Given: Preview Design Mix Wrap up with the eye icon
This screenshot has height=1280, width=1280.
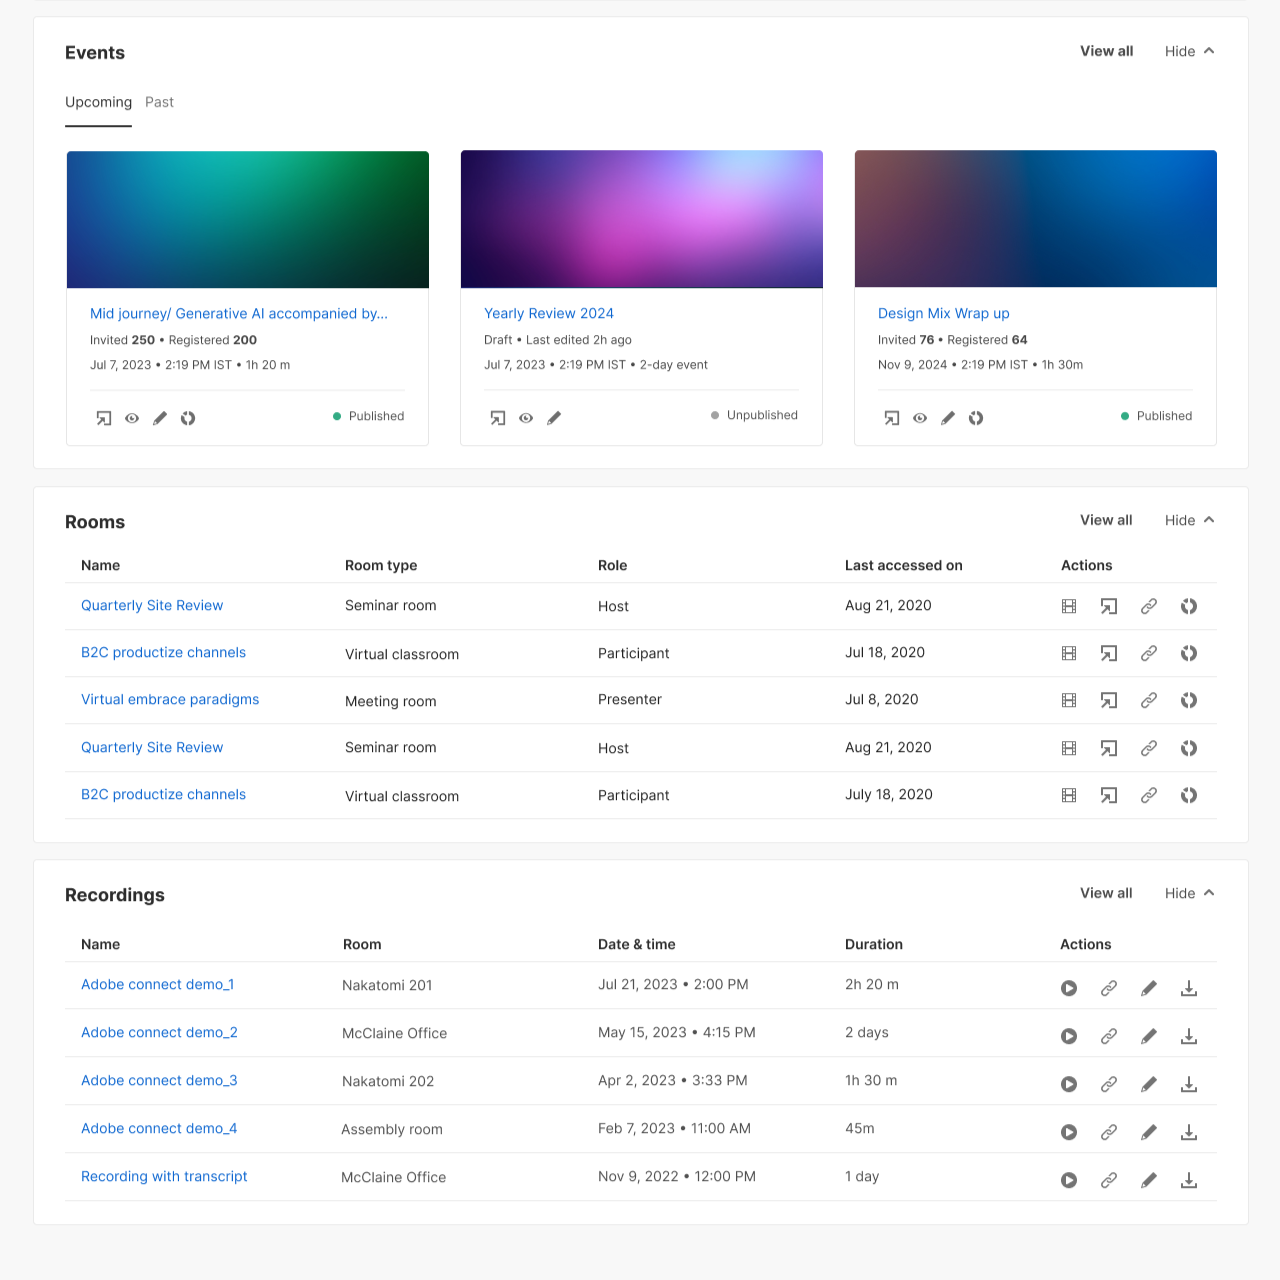Looking at the screenshot, I should click(x=920, y=418).
